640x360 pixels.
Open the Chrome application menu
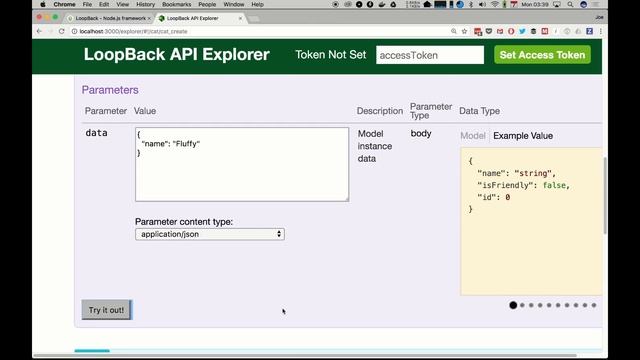click(x=64, y=4)
